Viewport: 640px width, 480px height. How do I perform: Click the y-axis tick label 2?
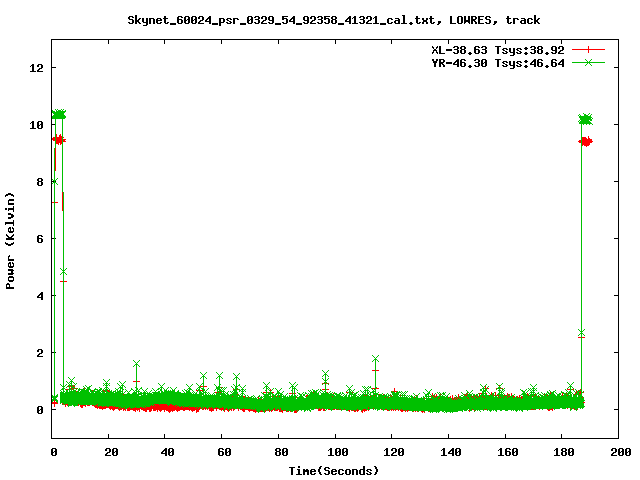click(x=40, y=353)
